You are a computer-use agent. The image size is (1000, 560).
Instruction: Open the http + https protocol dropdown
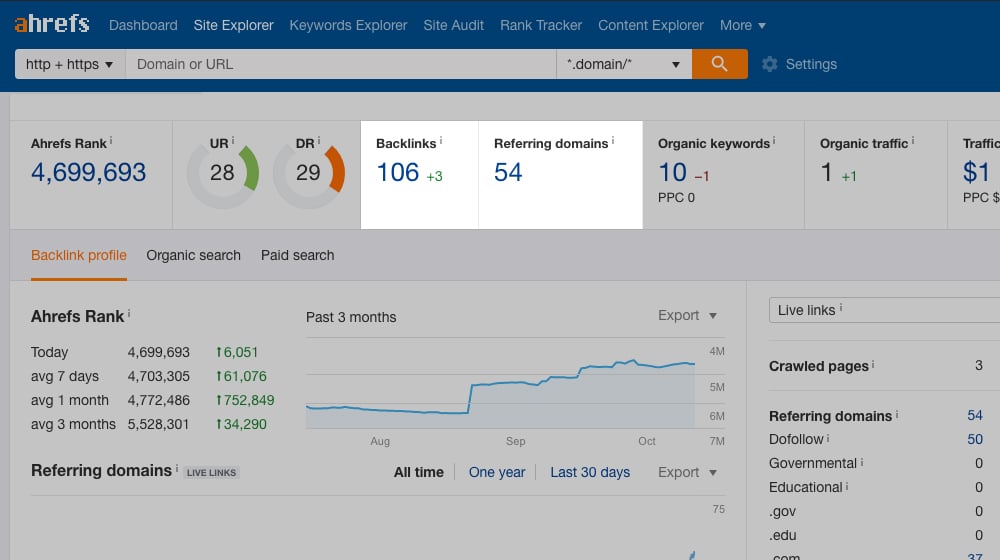70,64
